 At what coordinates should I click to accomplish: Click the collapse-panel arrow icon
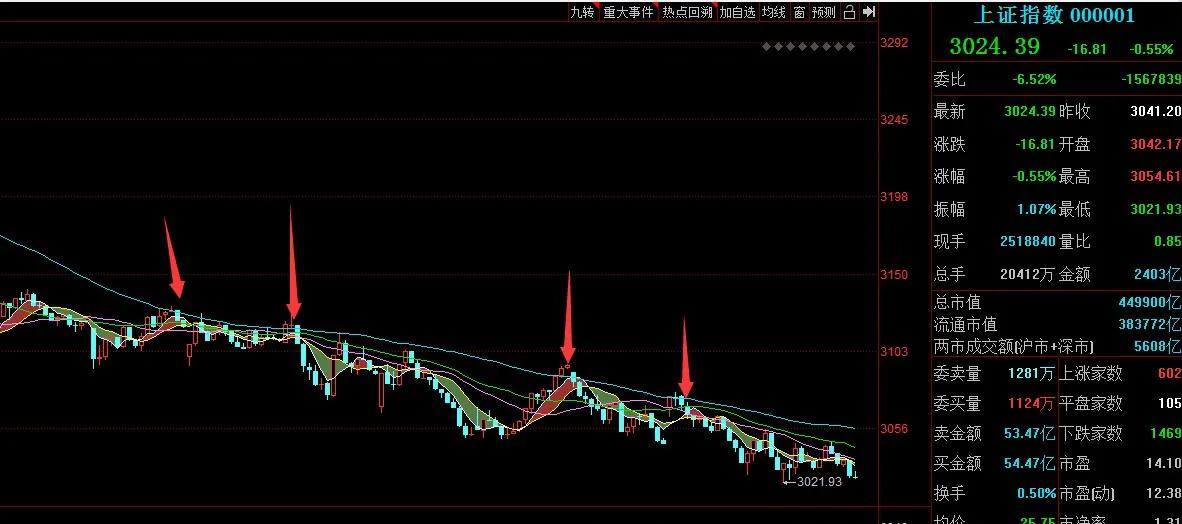tap(868, 12)
